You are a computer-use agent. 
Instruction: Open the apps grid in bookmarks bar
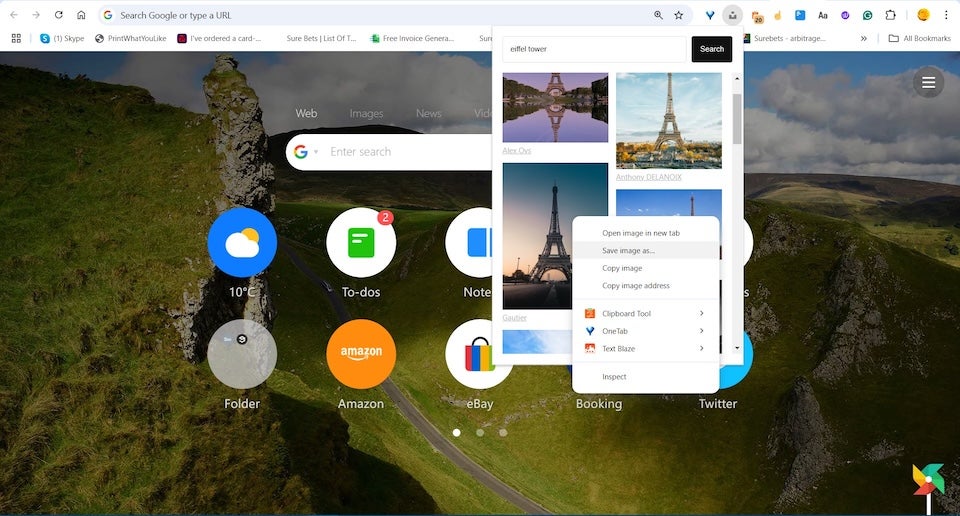click(x=17, y=38)
